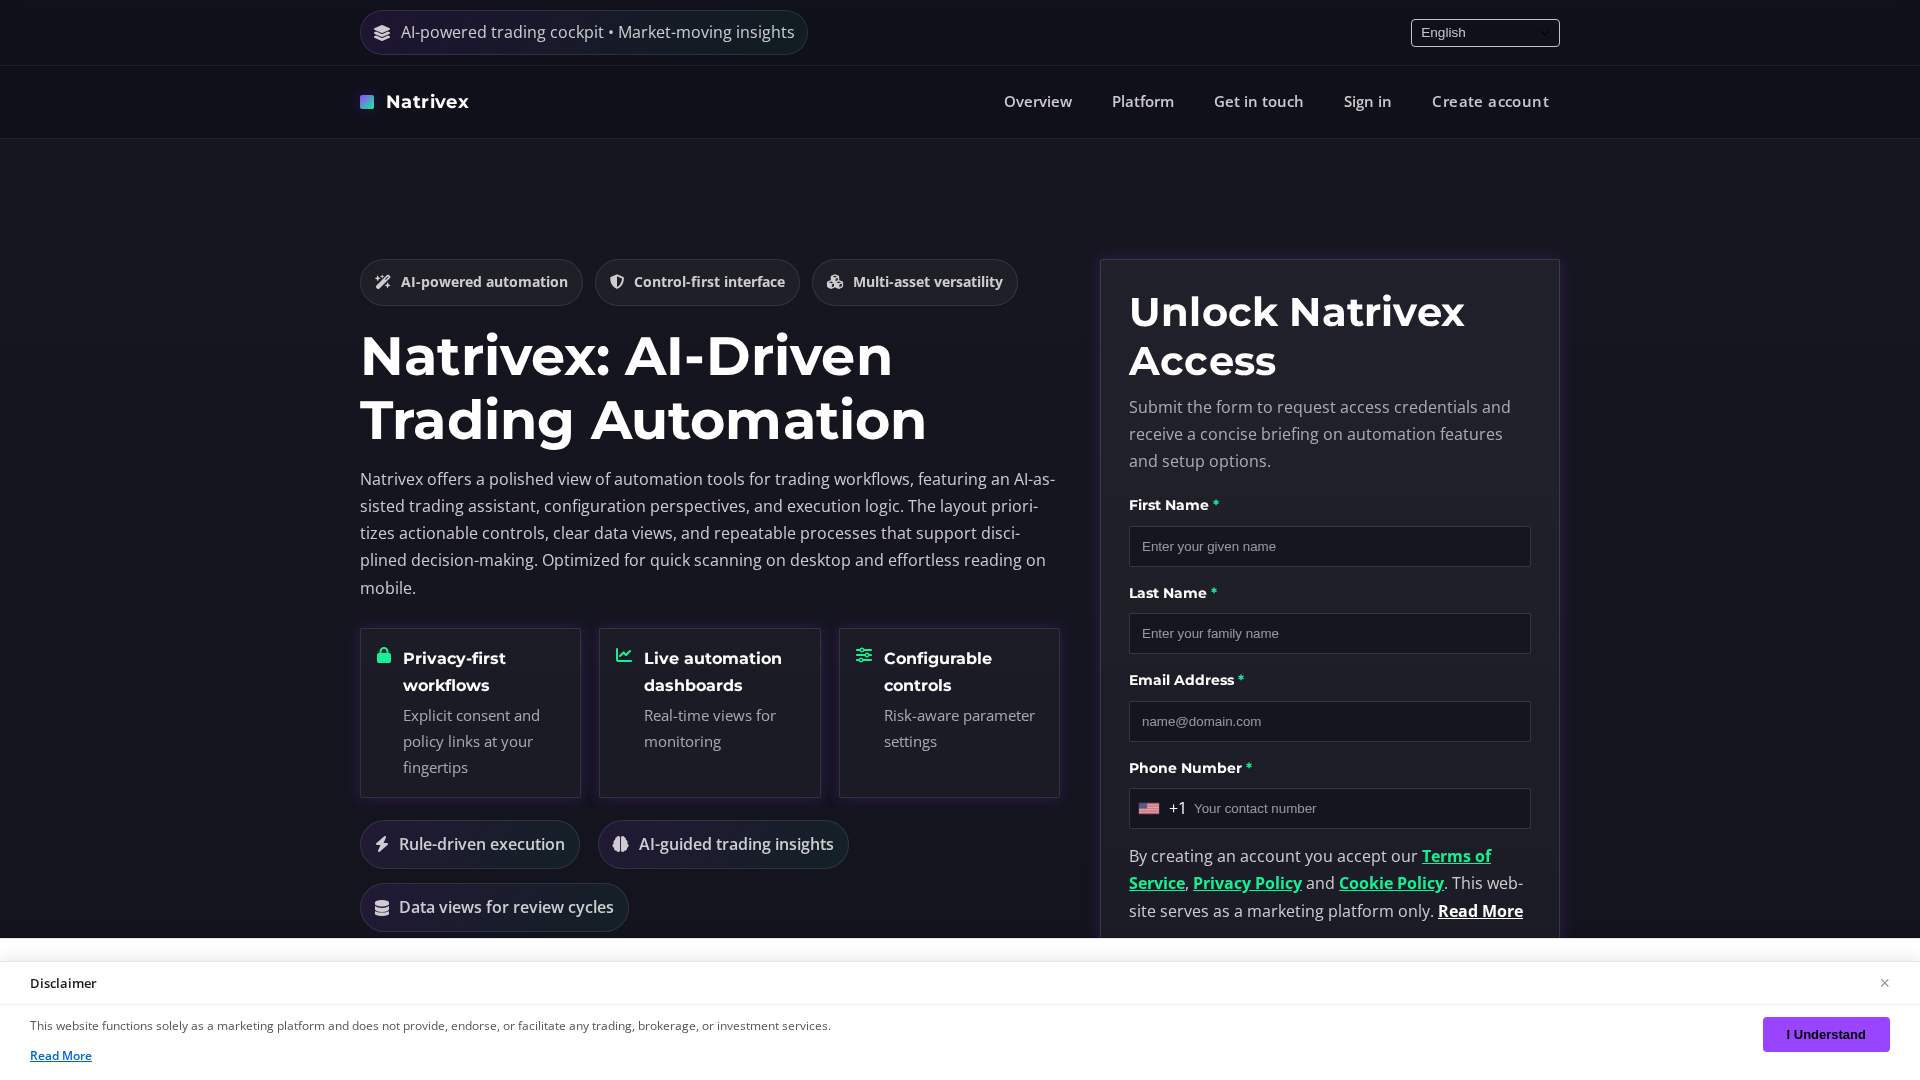Click the Unlock Natrivex Access heading
The height and width of the screenshot is (1080, 1920).
click(x=1296, y=336)
